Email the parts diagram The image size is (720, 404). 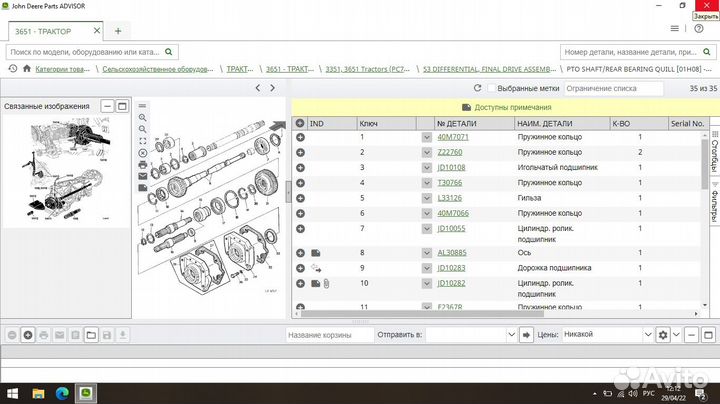coord(143,176)
